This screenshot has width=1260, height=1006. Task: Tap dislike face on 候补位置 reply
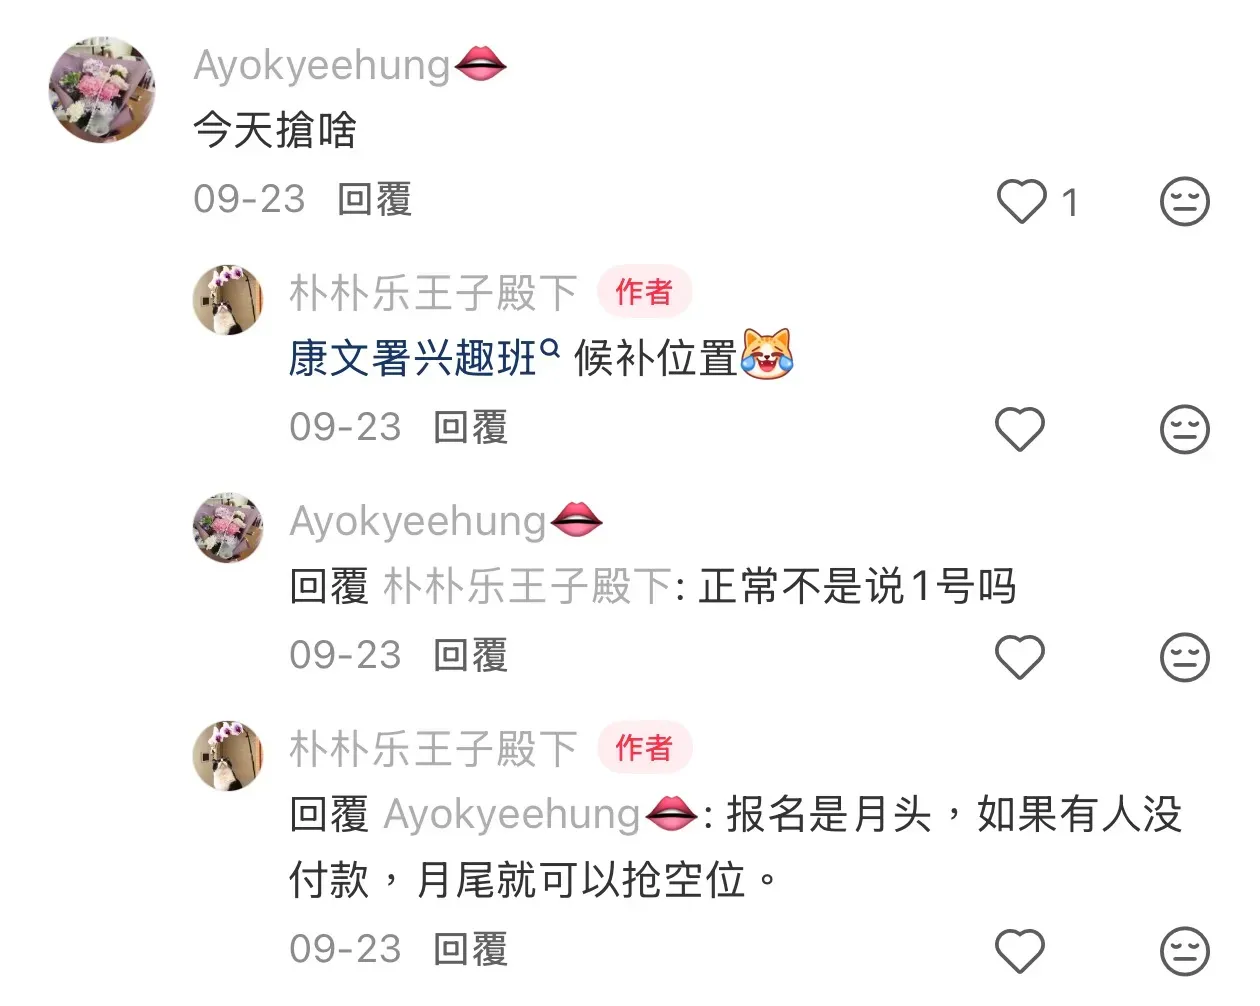(1184, 430)
